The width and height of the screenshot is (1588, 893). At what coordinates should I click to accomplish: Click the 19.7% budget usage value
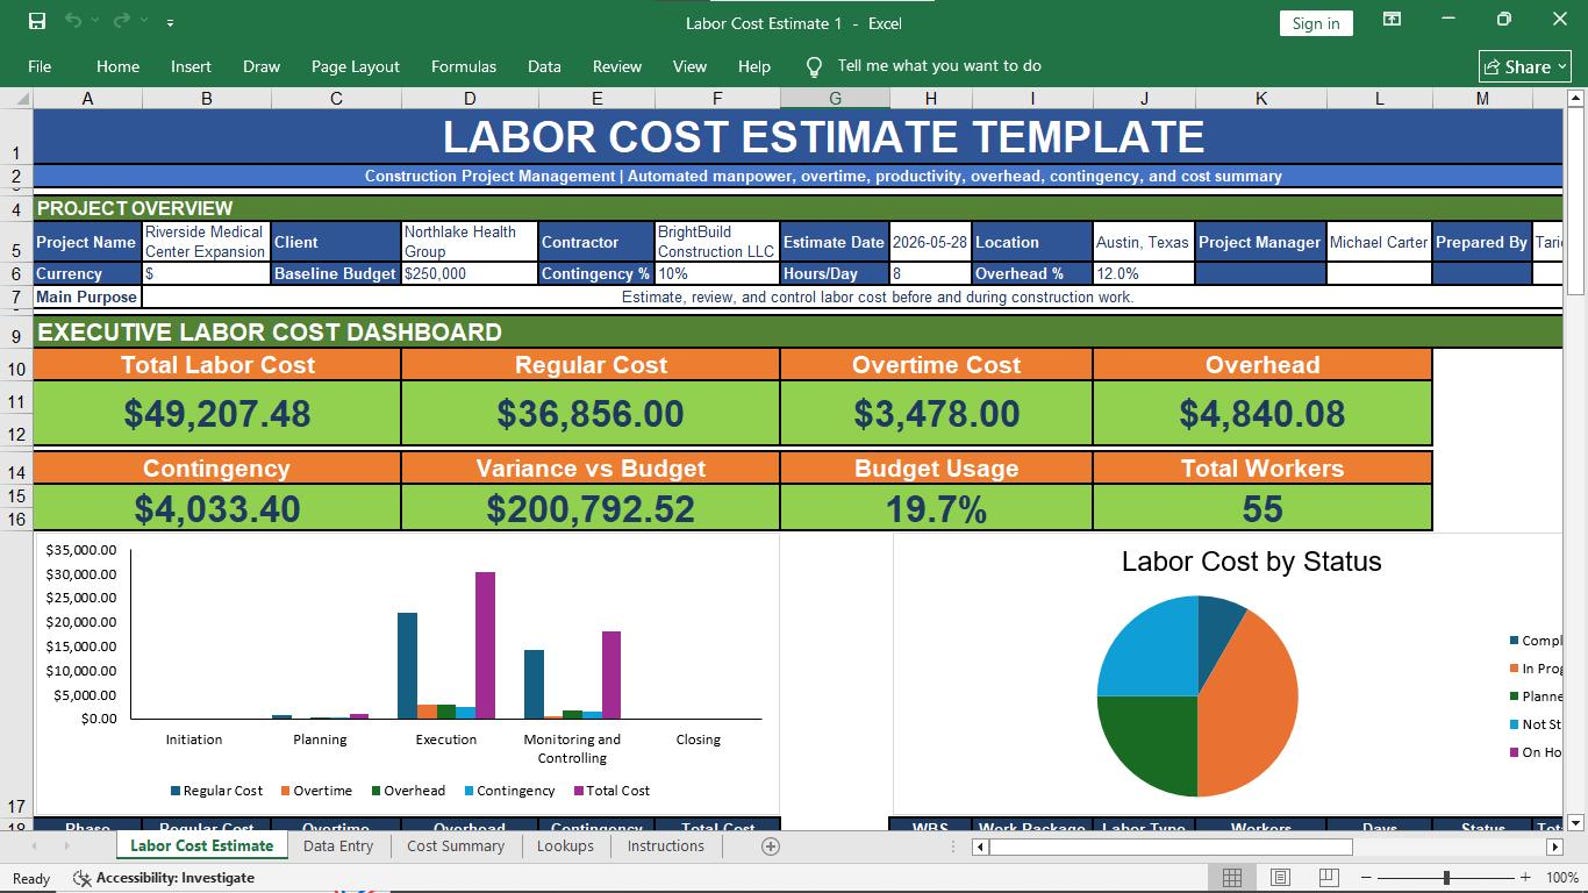(x=936, y=509)
